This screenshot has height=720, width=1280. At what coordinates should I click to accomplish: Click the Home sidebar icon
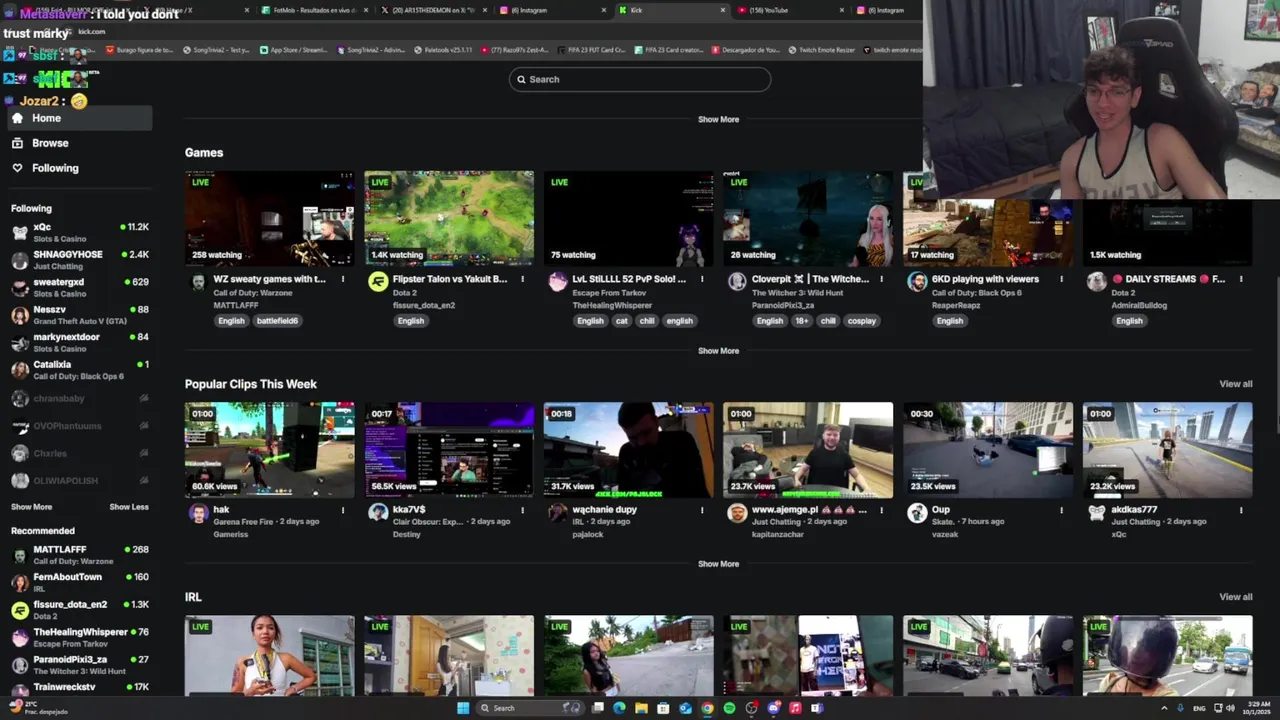click(17, 118)
